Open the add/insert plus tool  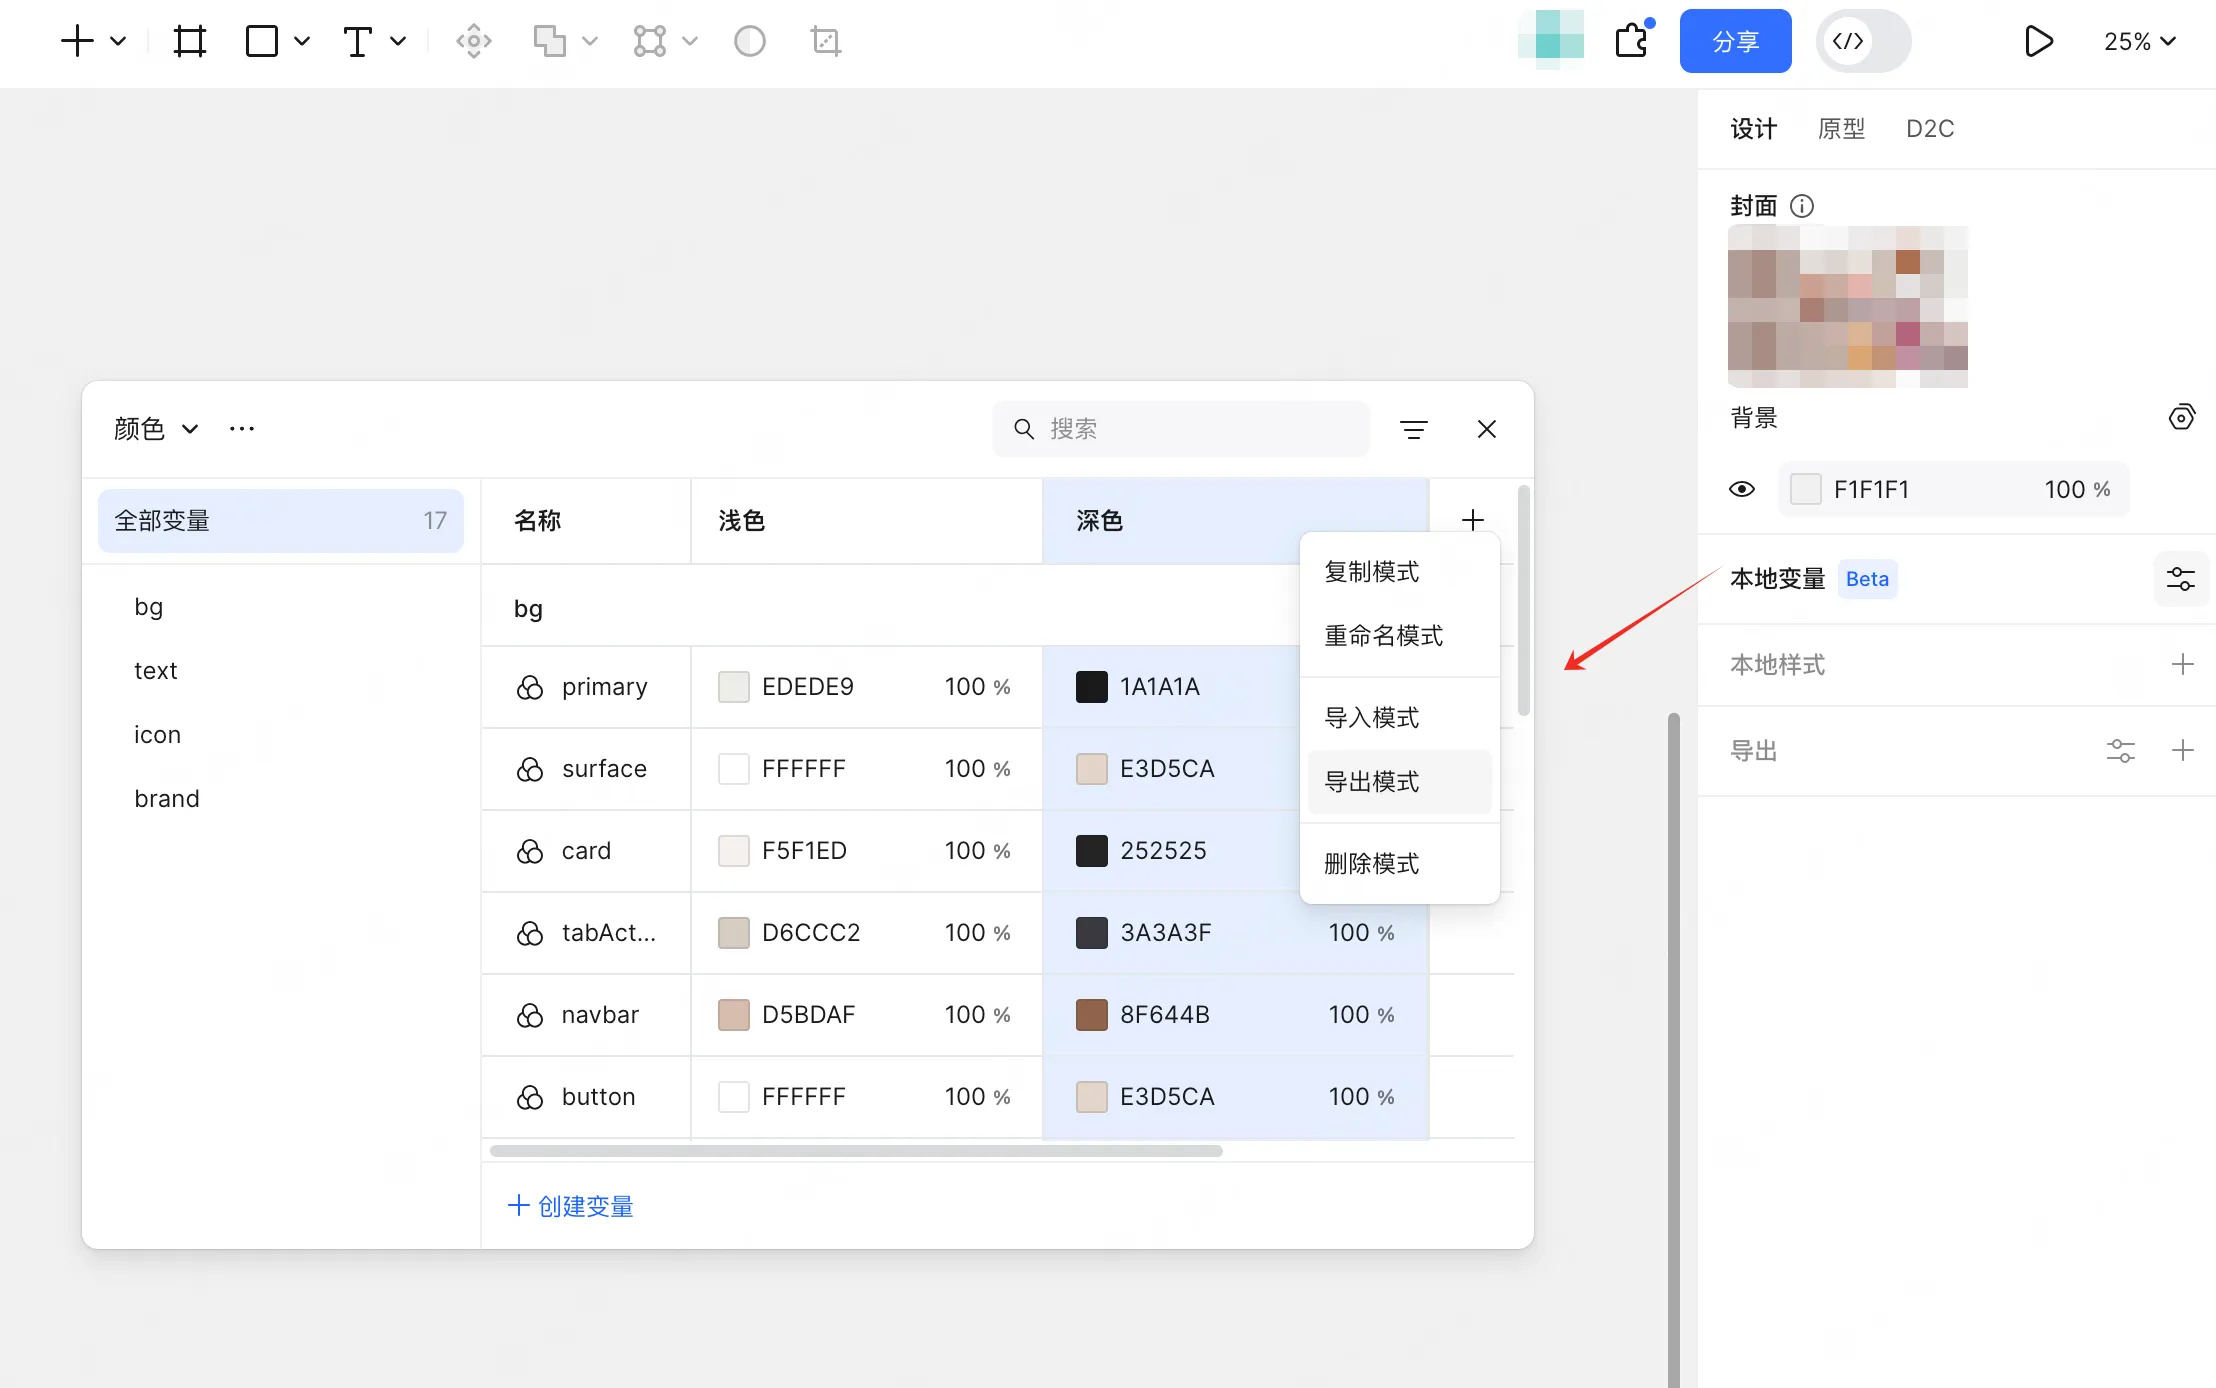77,41
